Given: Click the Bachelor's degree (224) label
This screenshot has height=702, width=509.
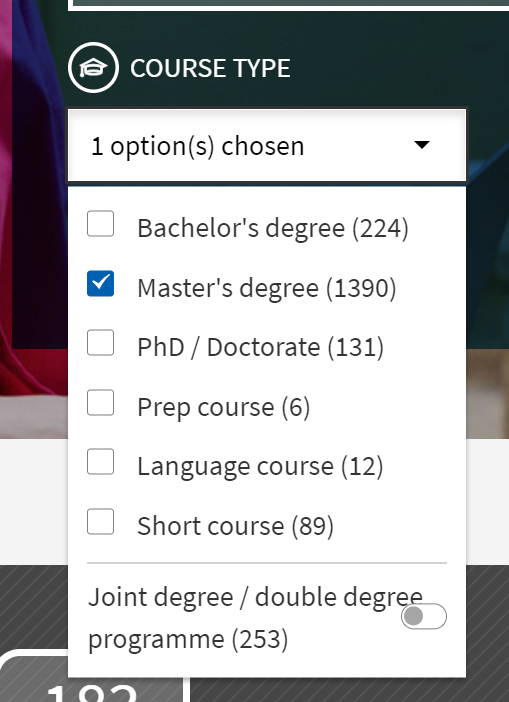Looking at the screenshot, I should pyautogui.click(x=273, y=228).
